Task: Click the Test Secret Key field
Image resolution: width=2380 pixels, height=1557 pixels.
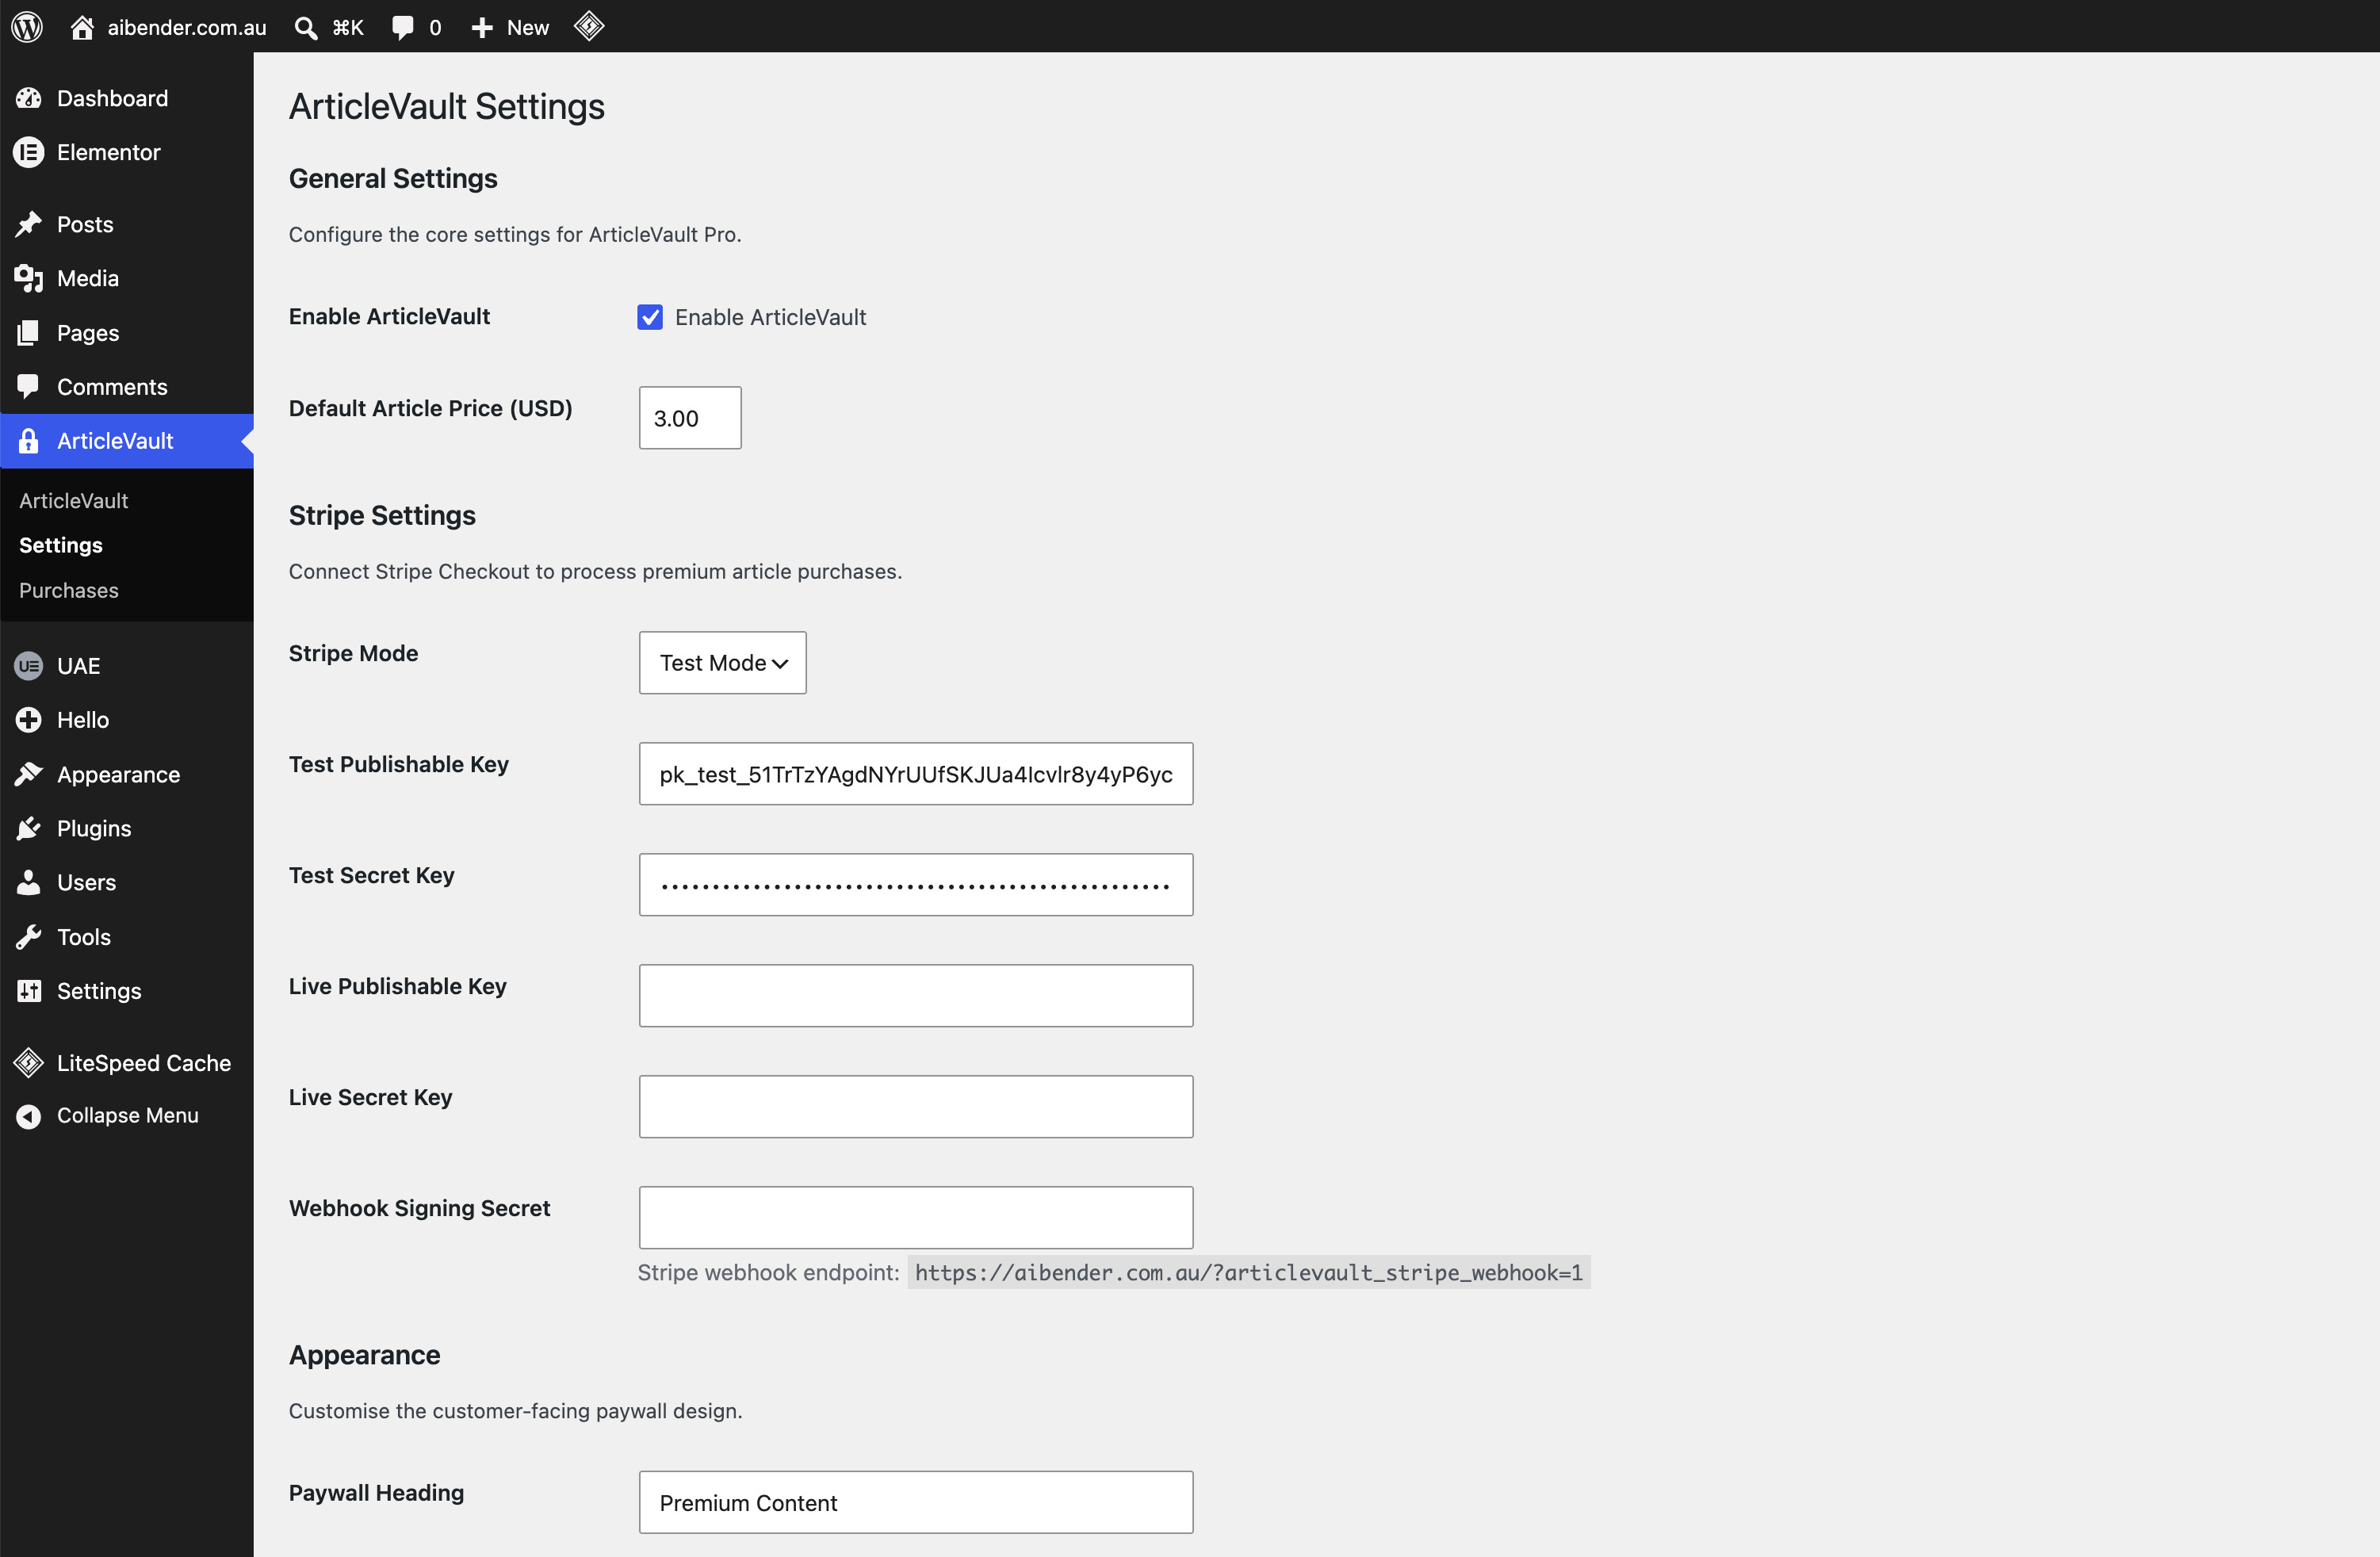Action: tap(916, 885)
